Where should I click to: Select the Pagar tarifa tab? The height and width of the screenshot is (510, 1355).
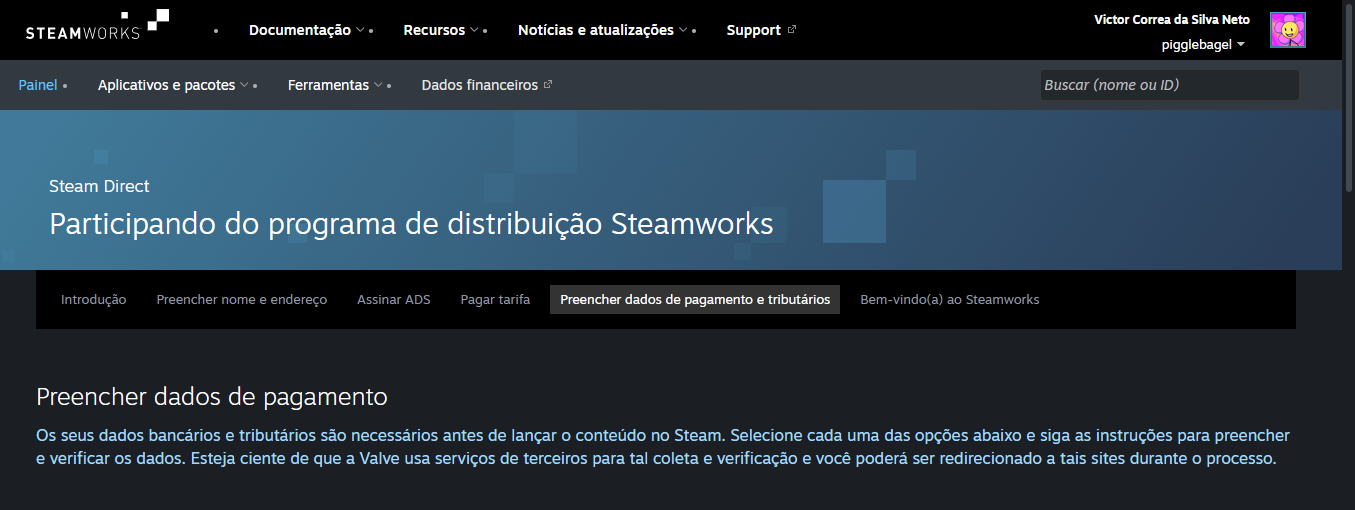pyautogui.click(x=495, y=299)
